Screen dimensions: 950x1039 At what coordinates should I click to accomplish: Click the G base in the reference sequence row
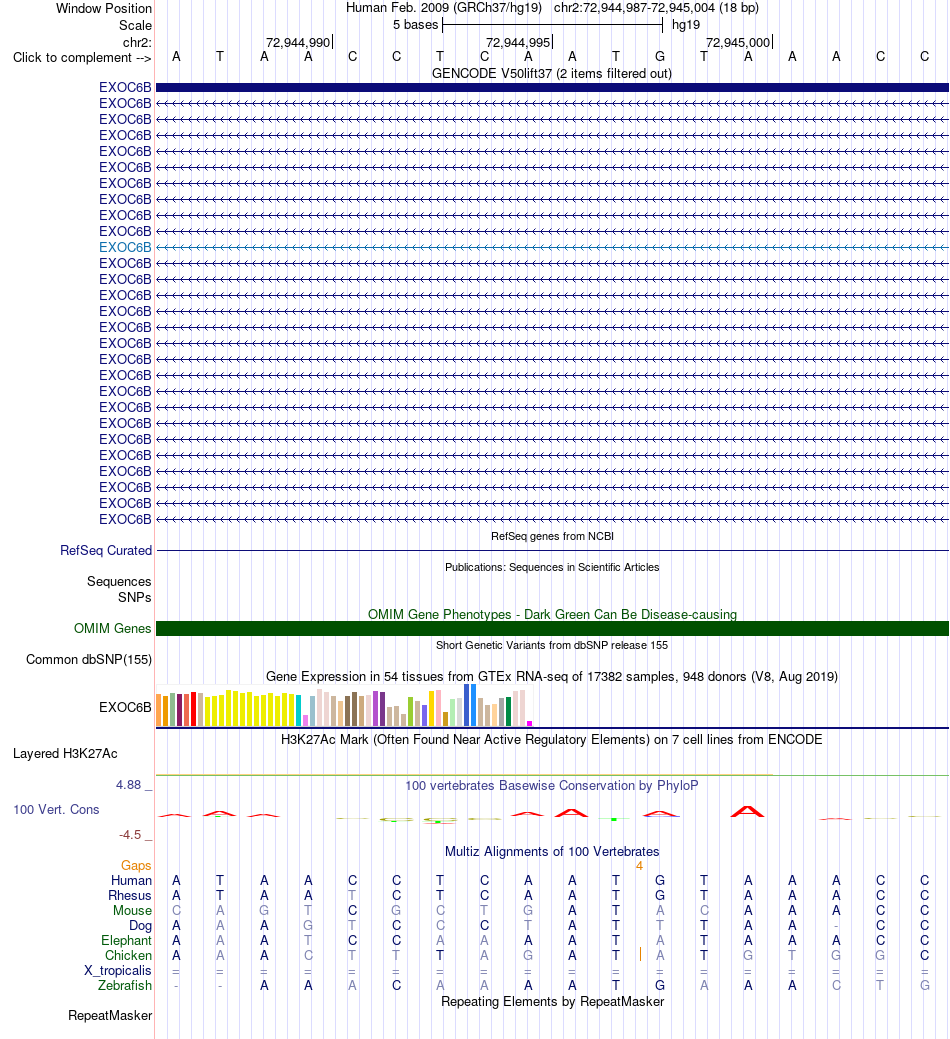click(660, 57)
